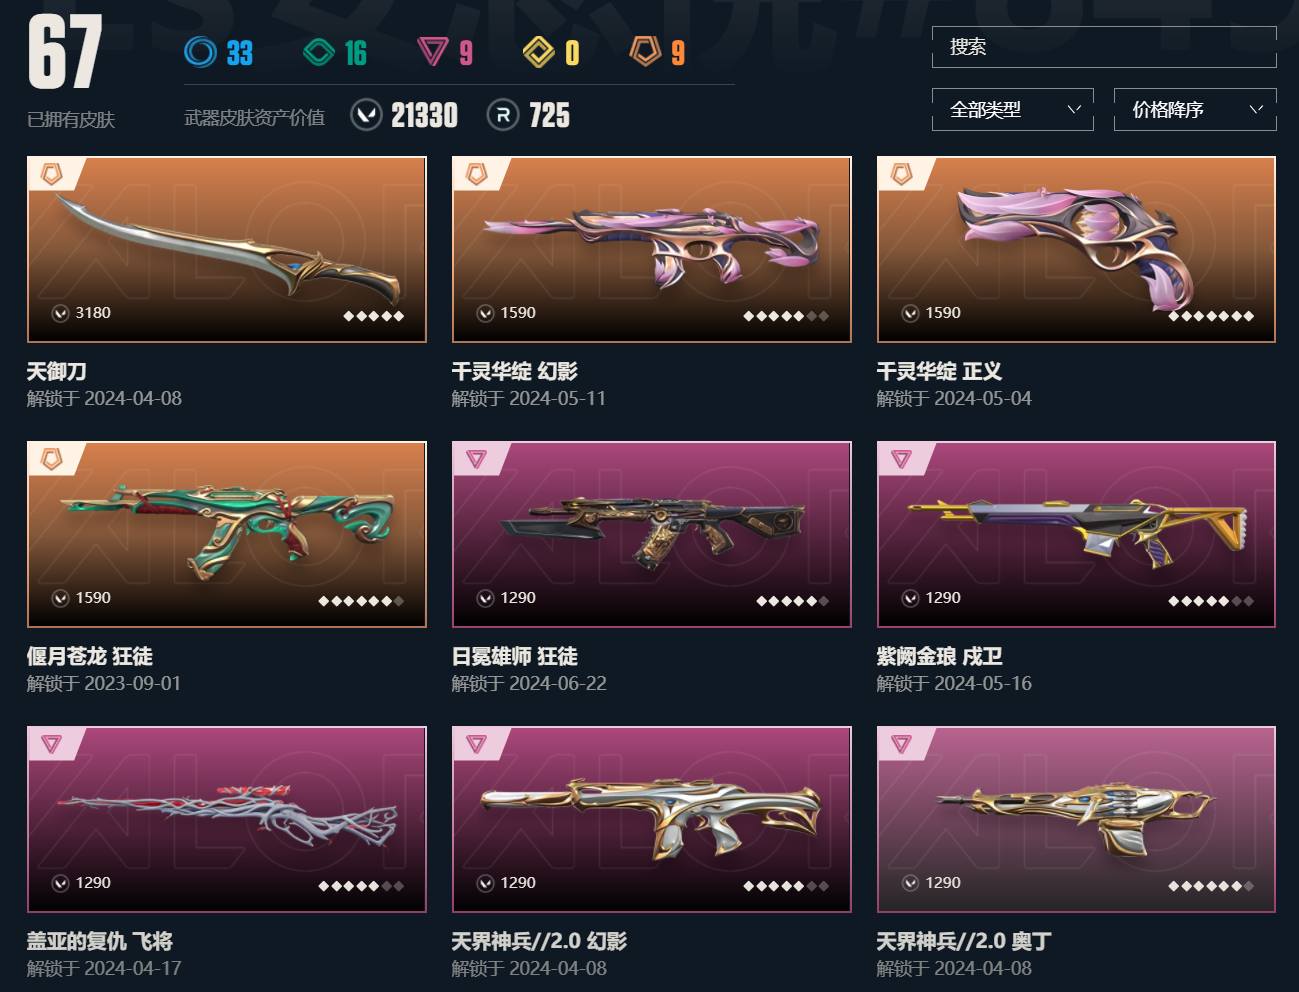Click the green Deluxe tier icon showing 16
Viewport: 1299px width, 992px height.
click(x=319, y=51)
